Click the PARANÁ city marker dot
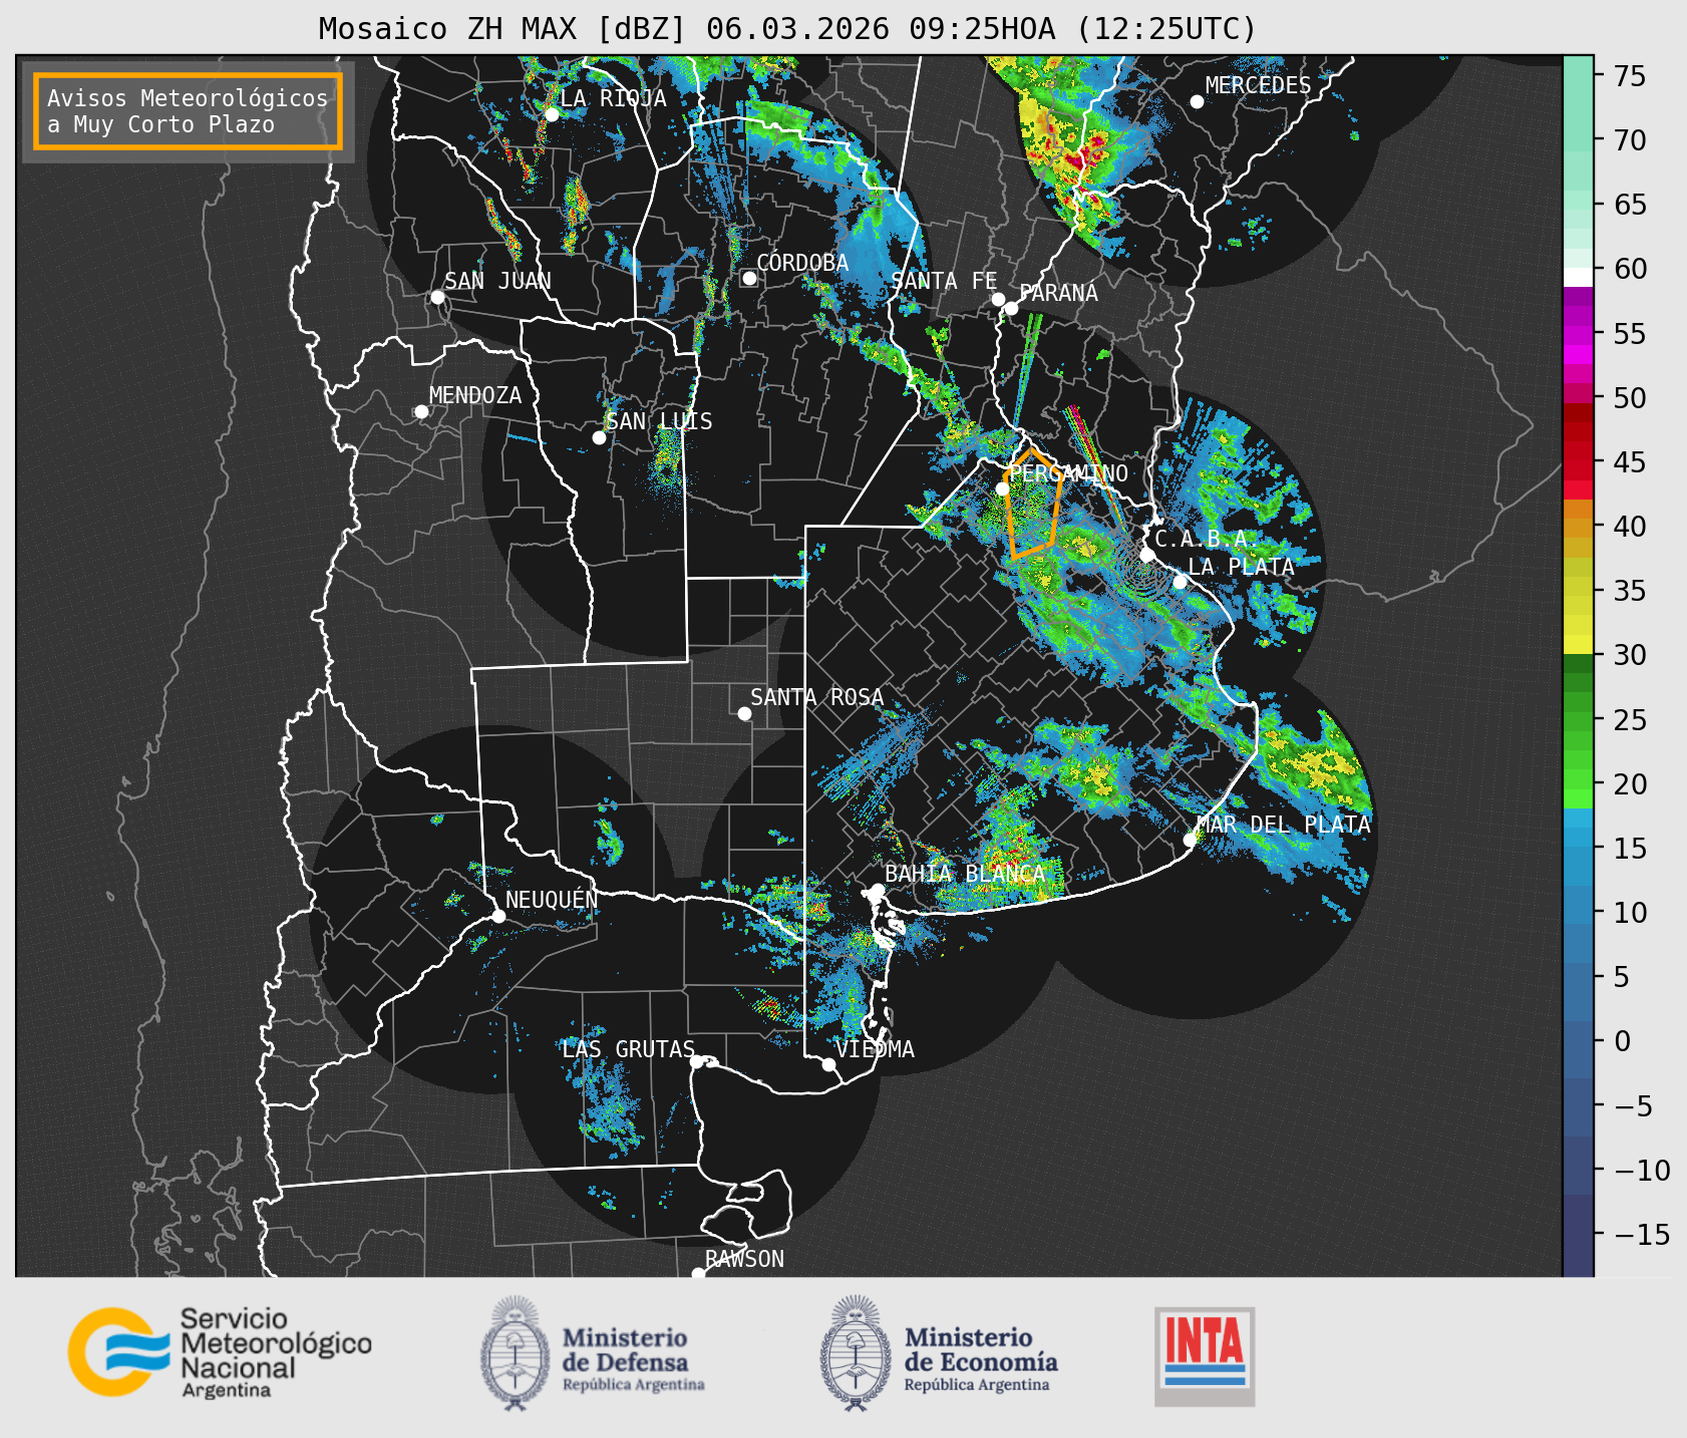 pyautogui.click(x=1011, y=308)
